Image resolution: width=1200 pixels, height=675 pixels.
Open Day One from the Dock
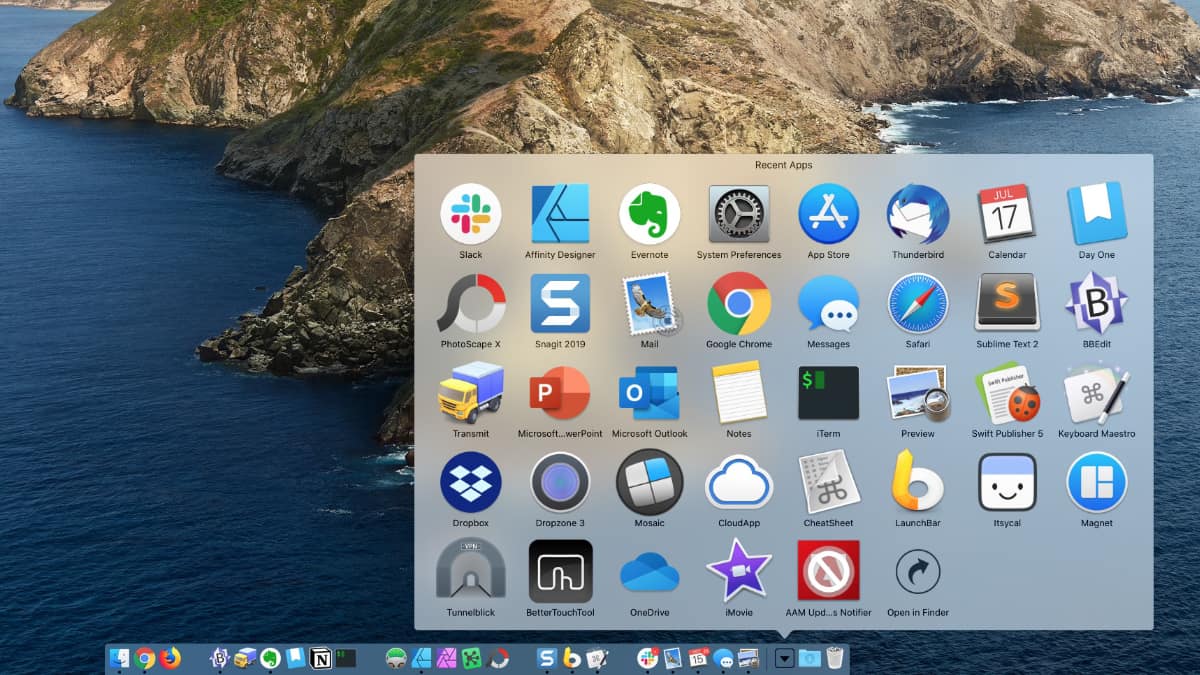tap(296, 657)
